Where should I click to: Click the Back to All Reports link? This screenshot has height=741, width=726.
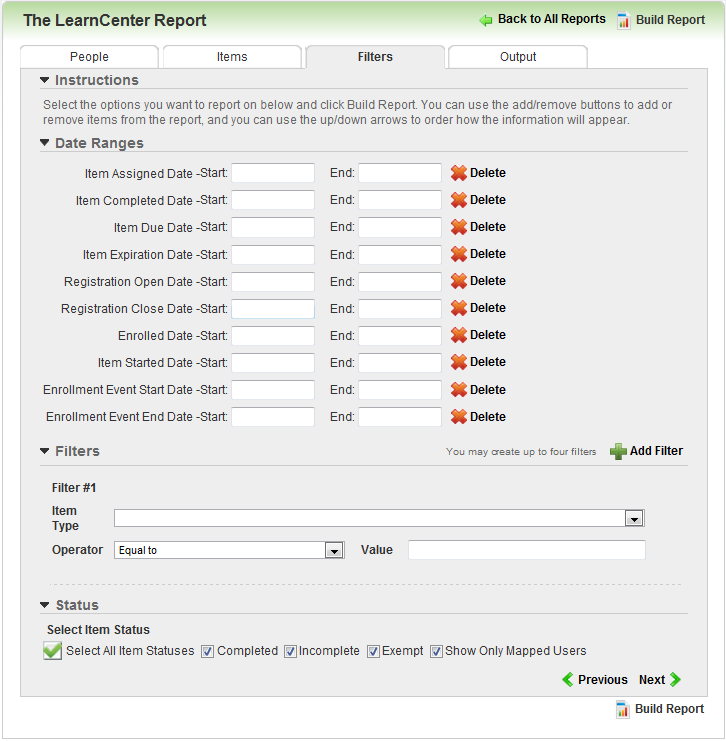(552, 19)
